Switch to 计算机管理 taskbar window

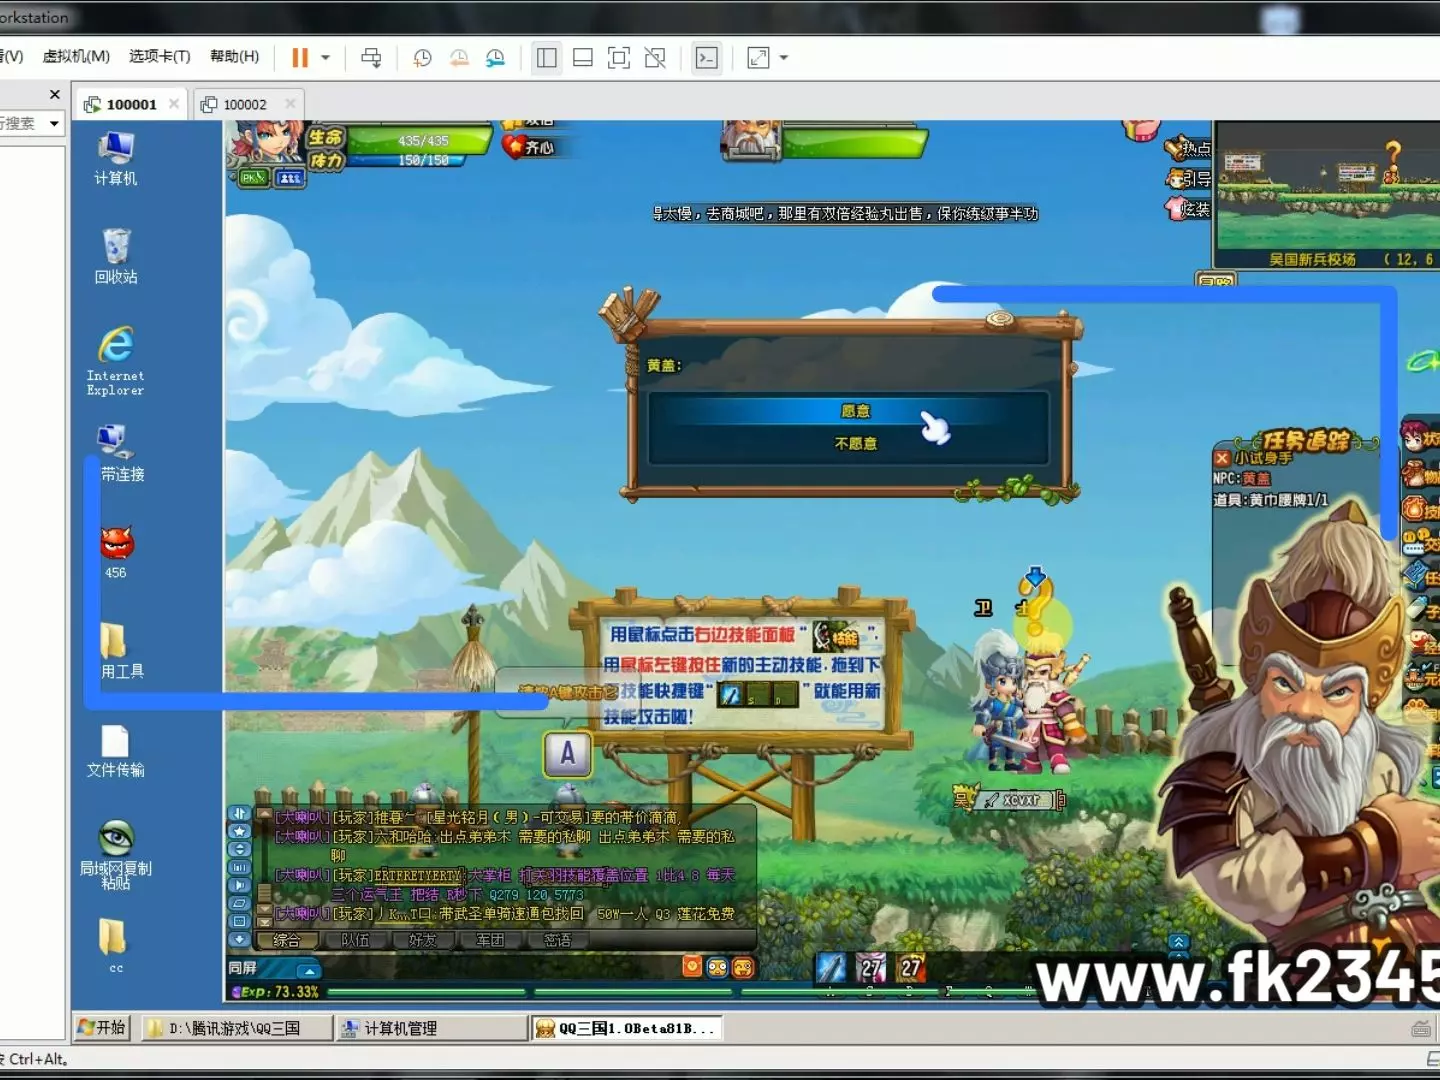pos(432,1028)
